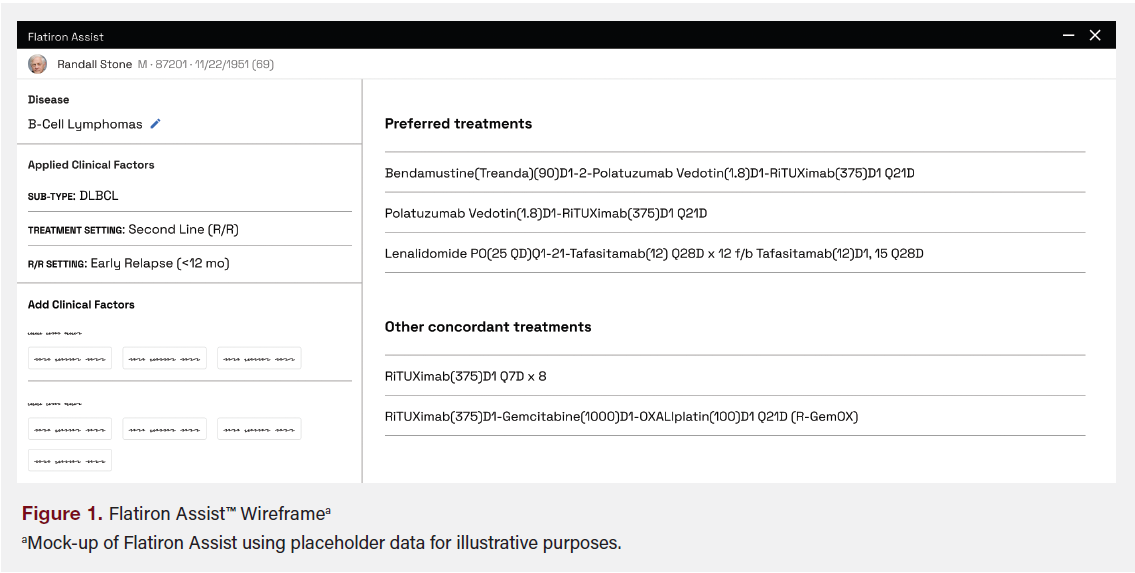Minimize the Flatiron Assist window

(1068, 36)
